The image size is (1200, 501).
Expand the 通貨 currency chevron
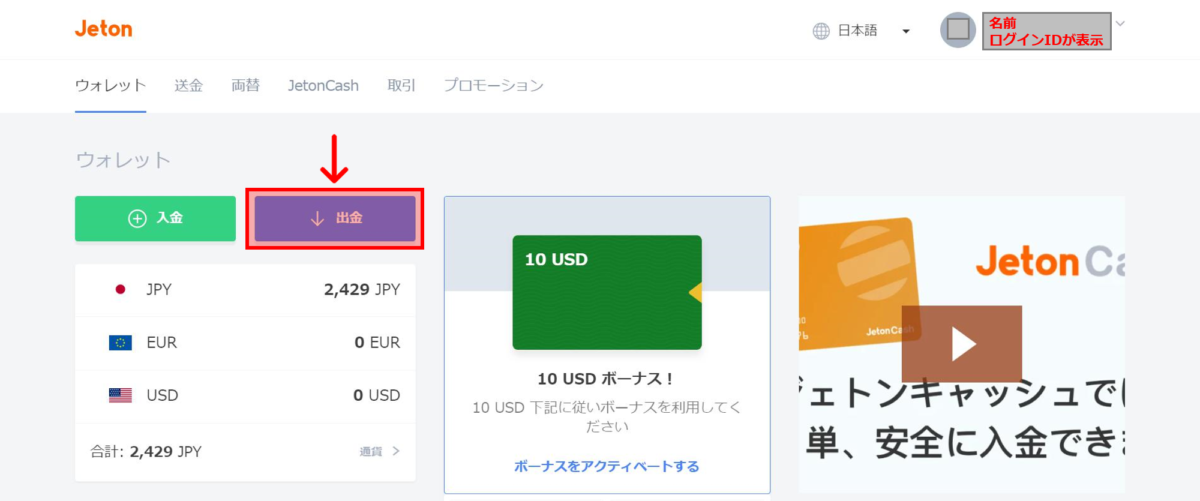click(396, 451)
